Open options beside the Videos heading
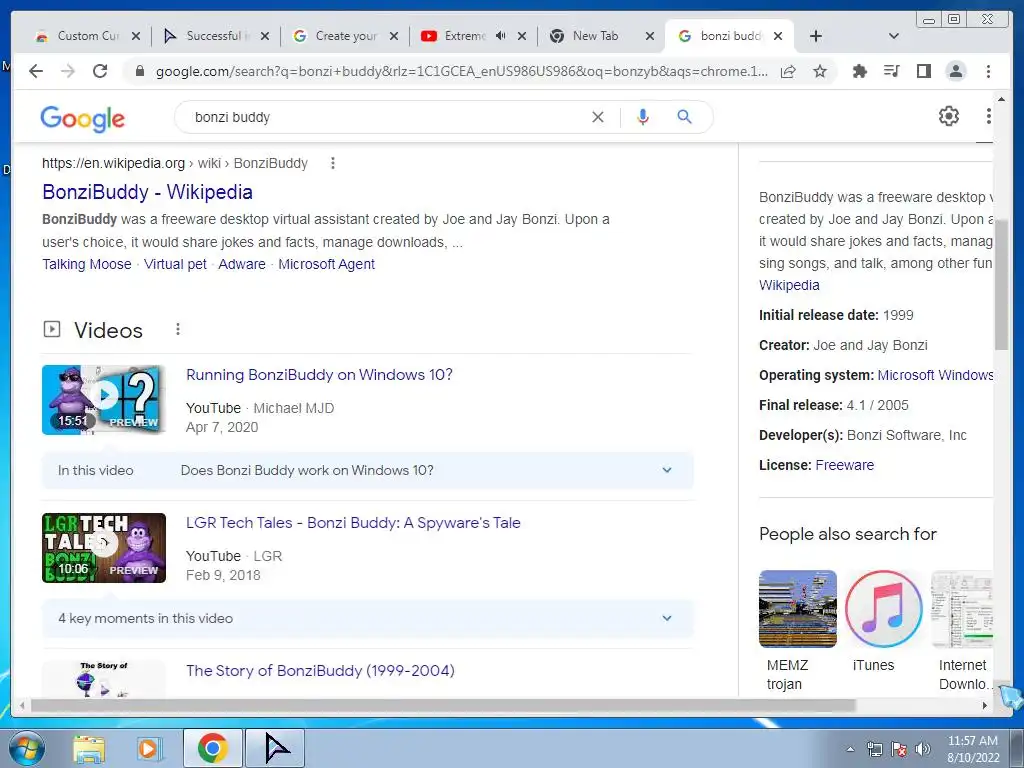The width and height of the screenshot is (1024, 768). pos(178,330)
